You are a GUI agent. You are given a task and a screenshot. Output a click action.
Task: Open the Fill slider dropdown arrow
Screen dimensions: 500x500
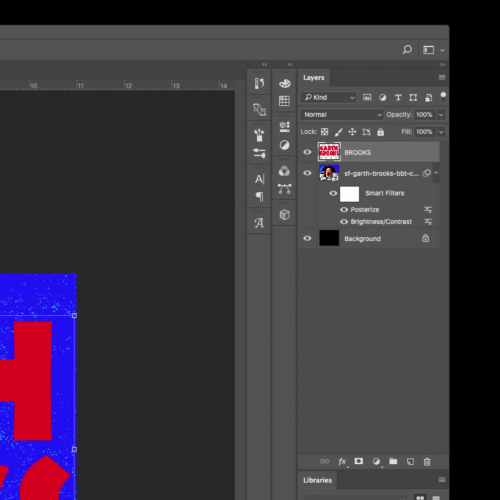click(x=441, y=132)
